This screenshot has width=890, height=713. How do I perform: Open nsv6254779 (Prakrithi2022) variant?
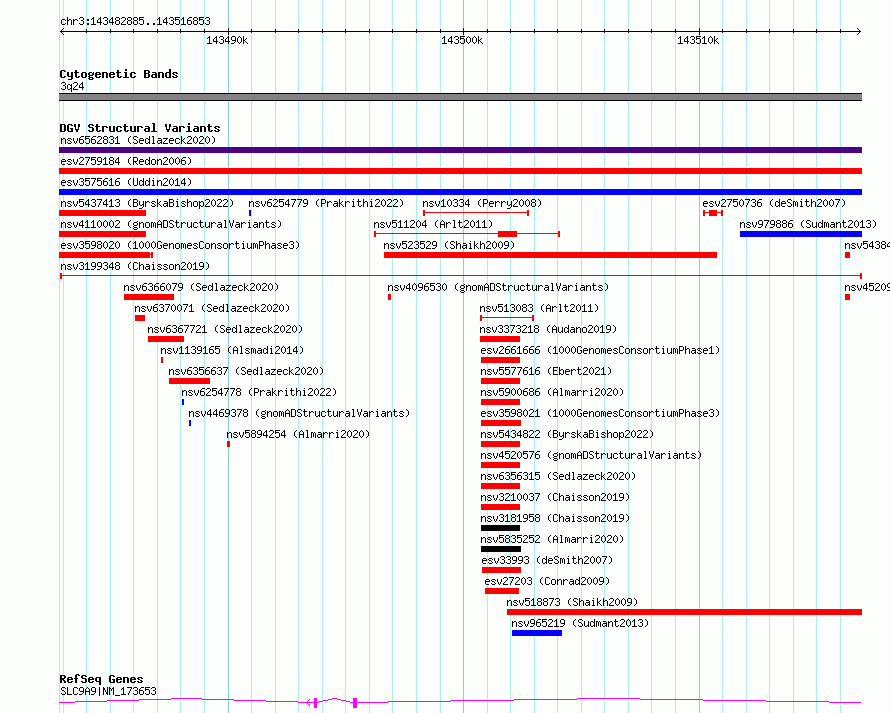326,203
